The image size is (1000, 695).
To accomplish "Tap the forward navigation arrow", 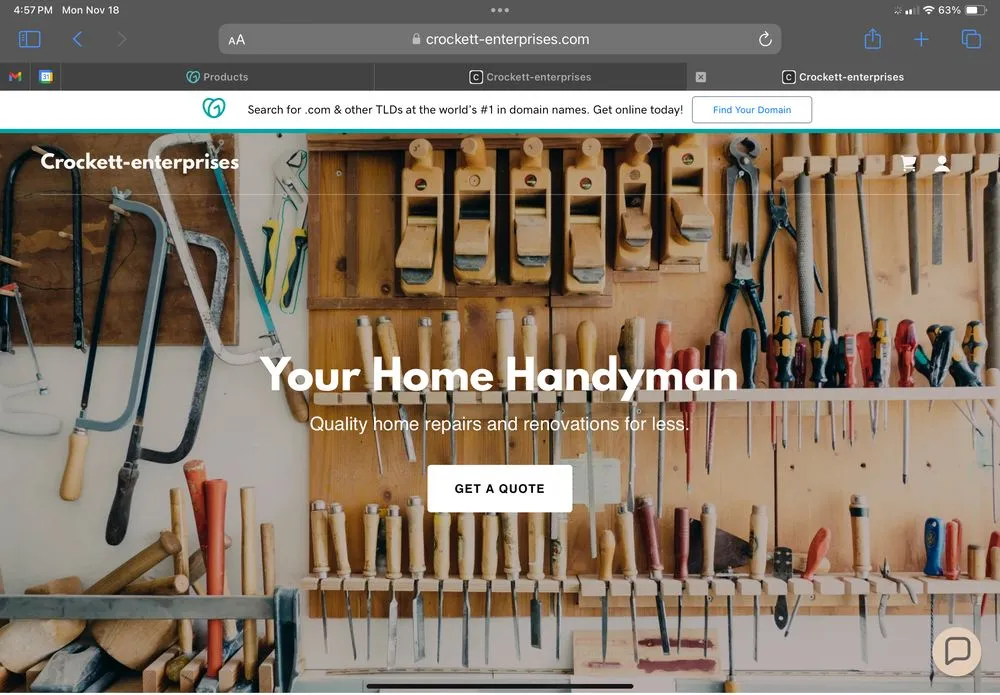I will click(x=122, y=39).
